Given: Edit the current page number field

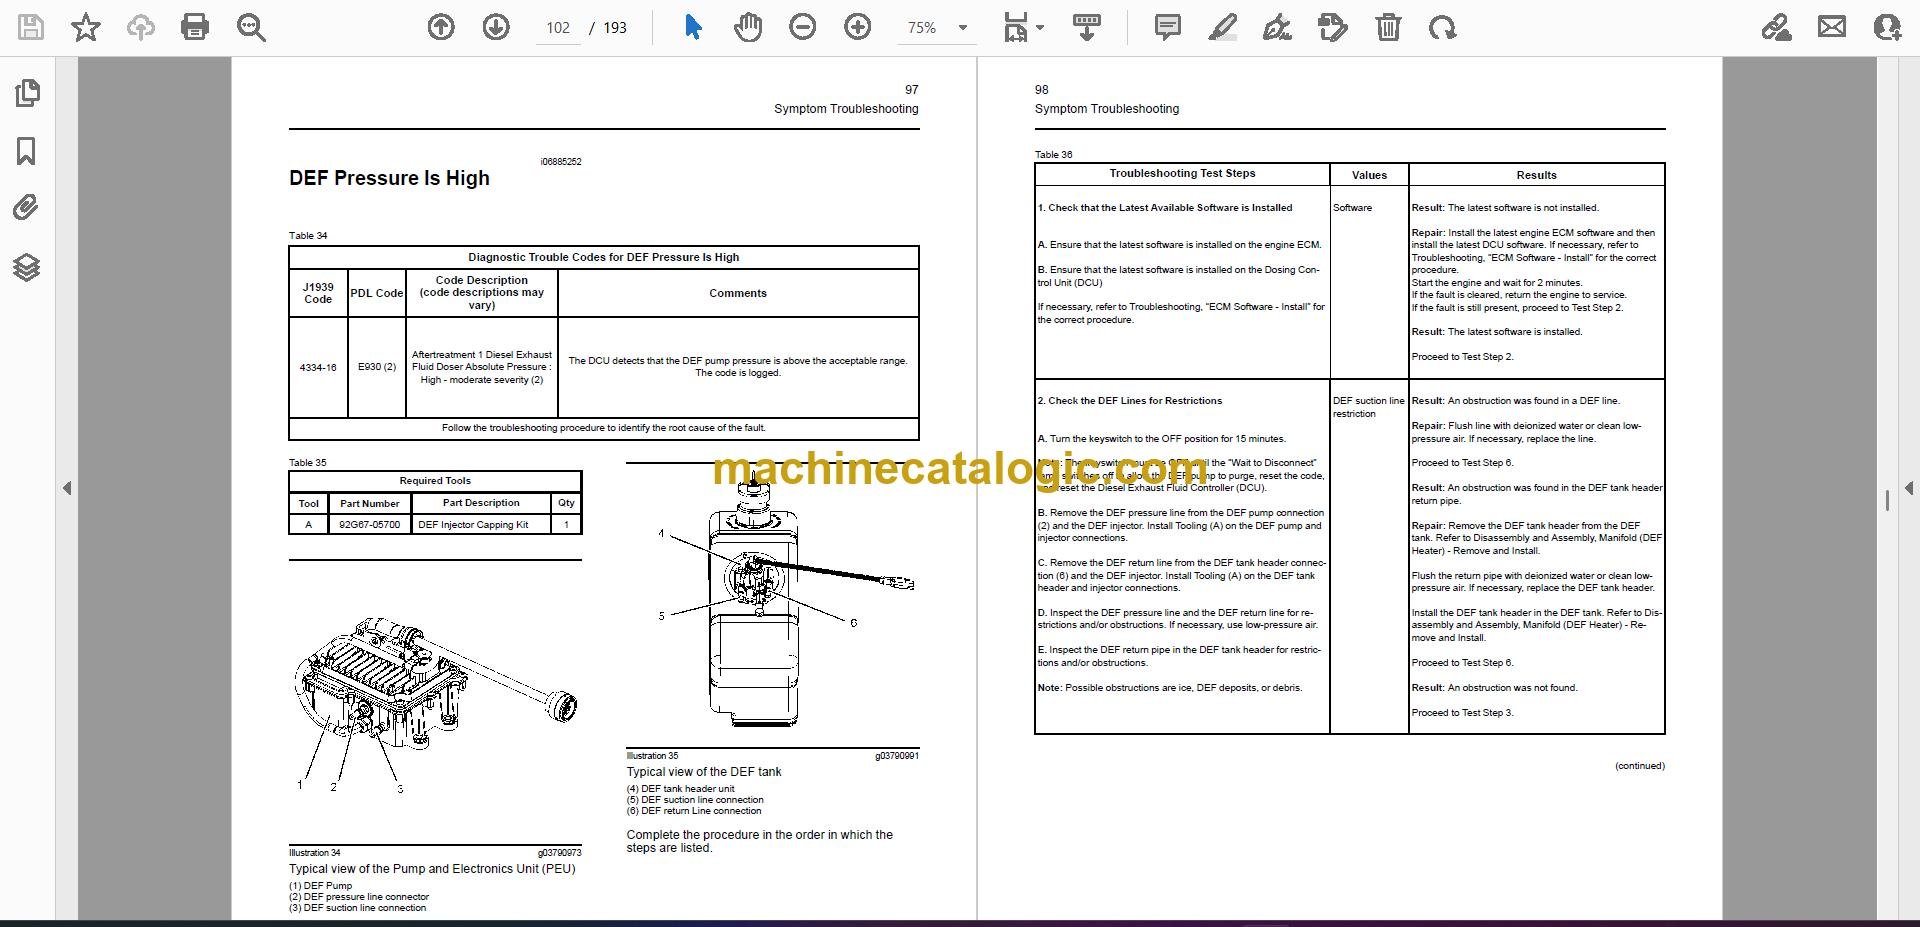Looking at the screenshot, I should click(x=558, y=28).
